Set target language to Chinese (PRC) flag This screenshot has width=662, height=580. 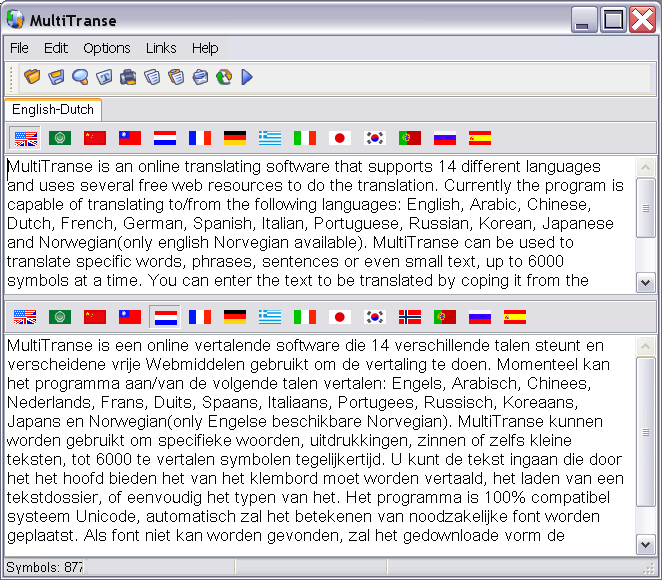[x=95, y=317]
